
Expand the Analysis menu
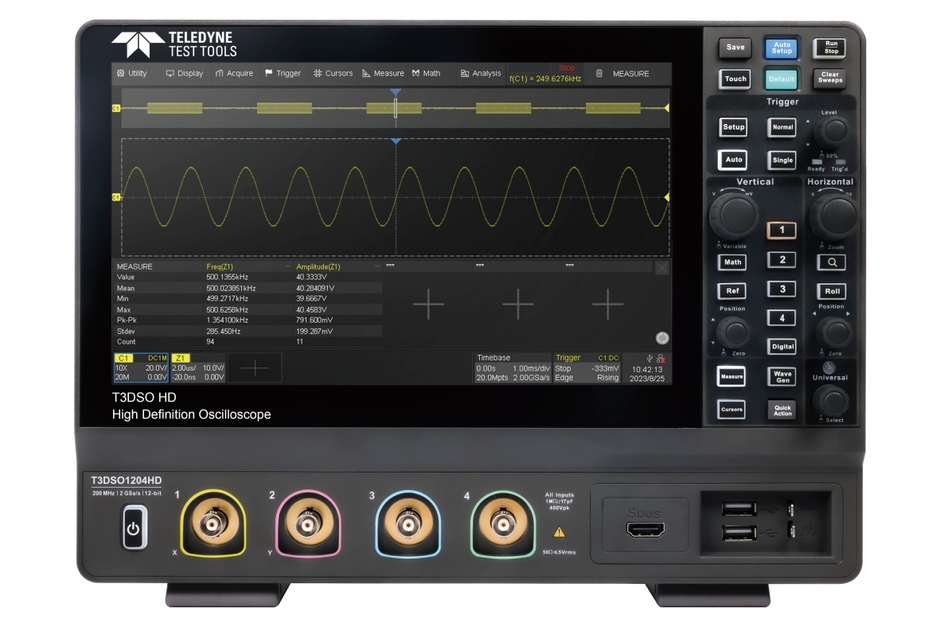click(x=480, y=73)
